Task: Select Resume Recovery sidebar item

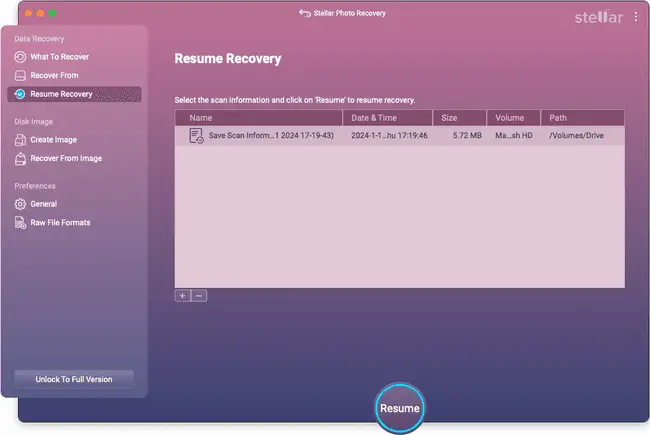Action: pos(75,94)
